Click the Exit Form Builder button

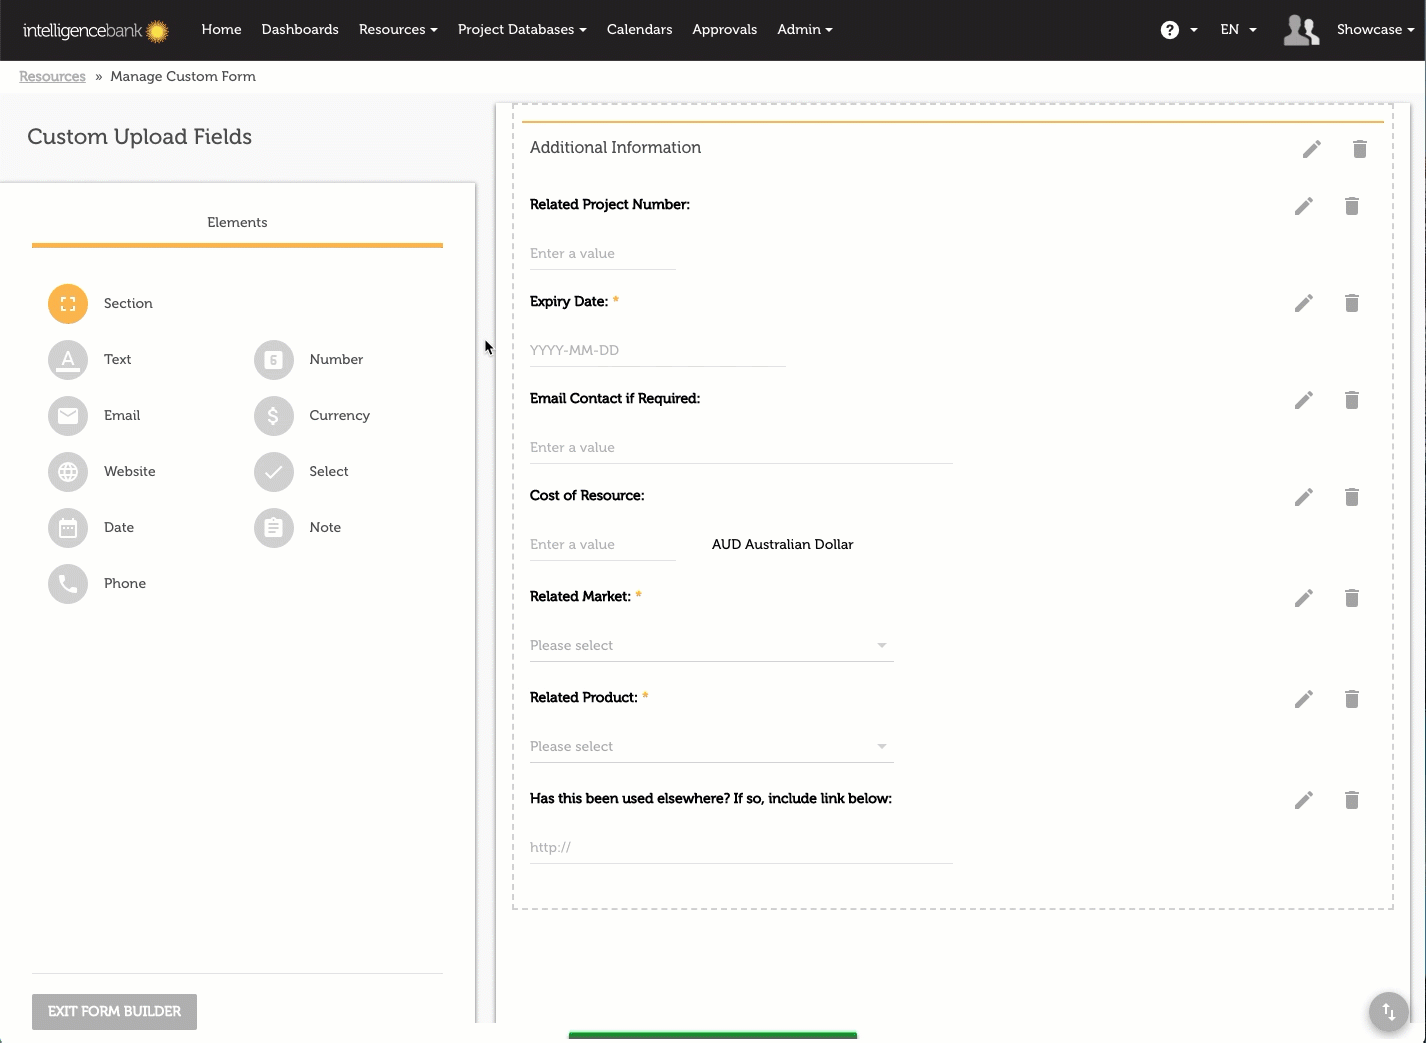click(x=114, y=1012)
